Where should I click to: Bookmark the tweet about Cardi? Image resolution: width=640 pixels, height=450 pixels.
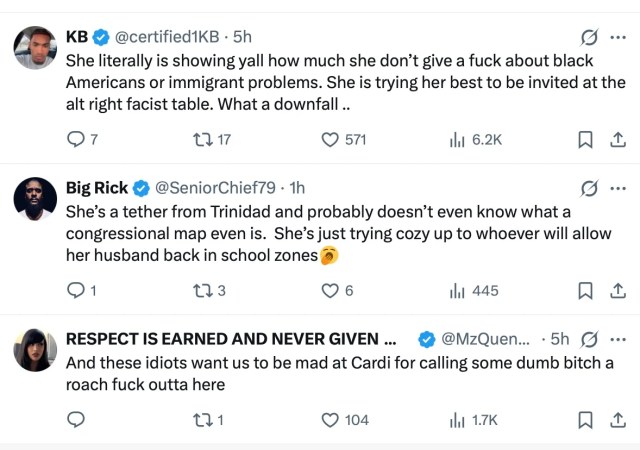point(585,420)
